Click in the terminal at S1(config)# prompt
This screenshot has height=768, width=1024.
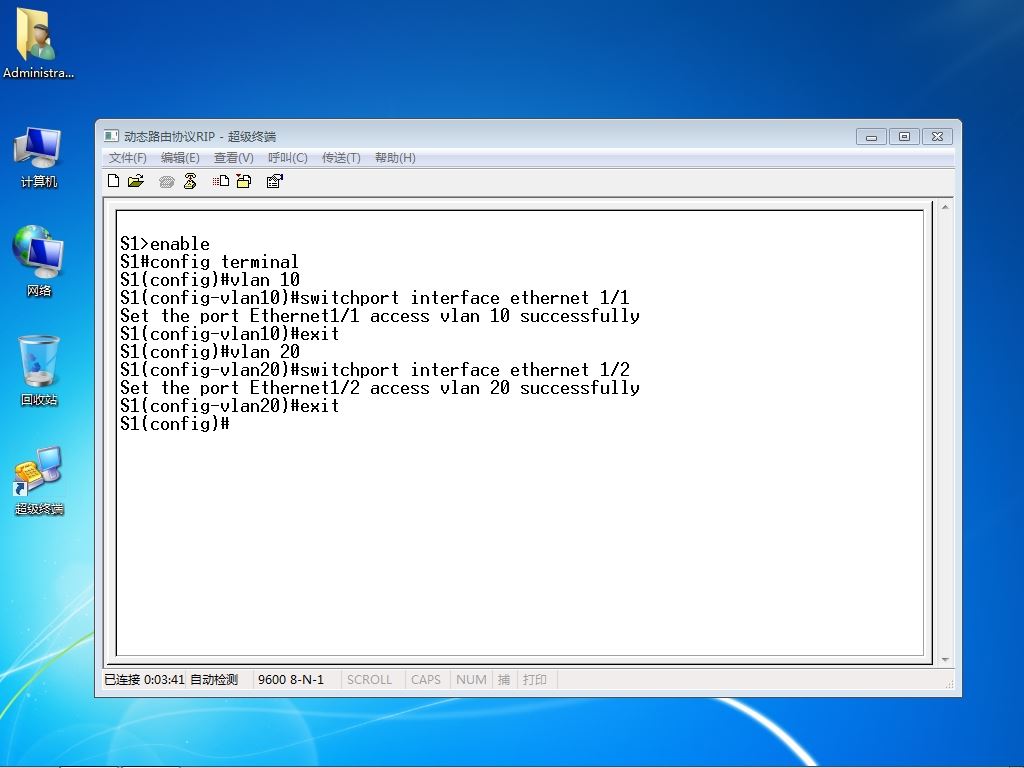click(x=175, y=424)
